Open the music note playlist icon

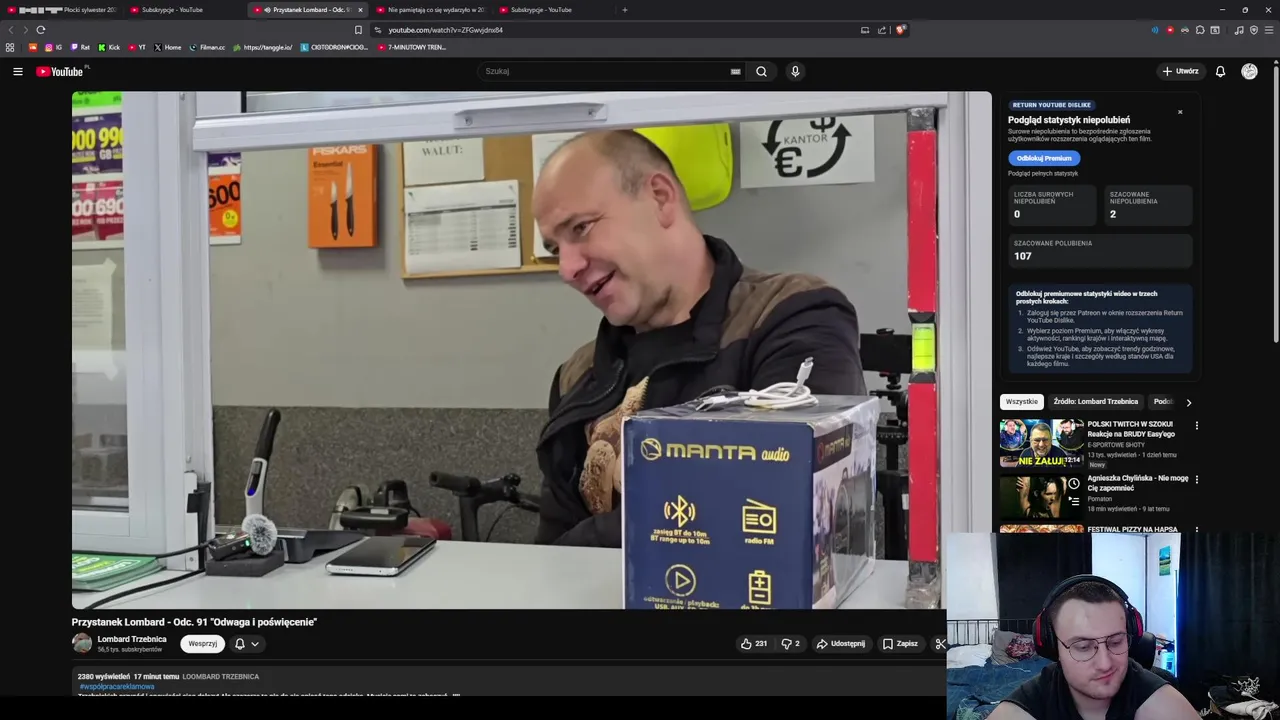click(1239, 30)
